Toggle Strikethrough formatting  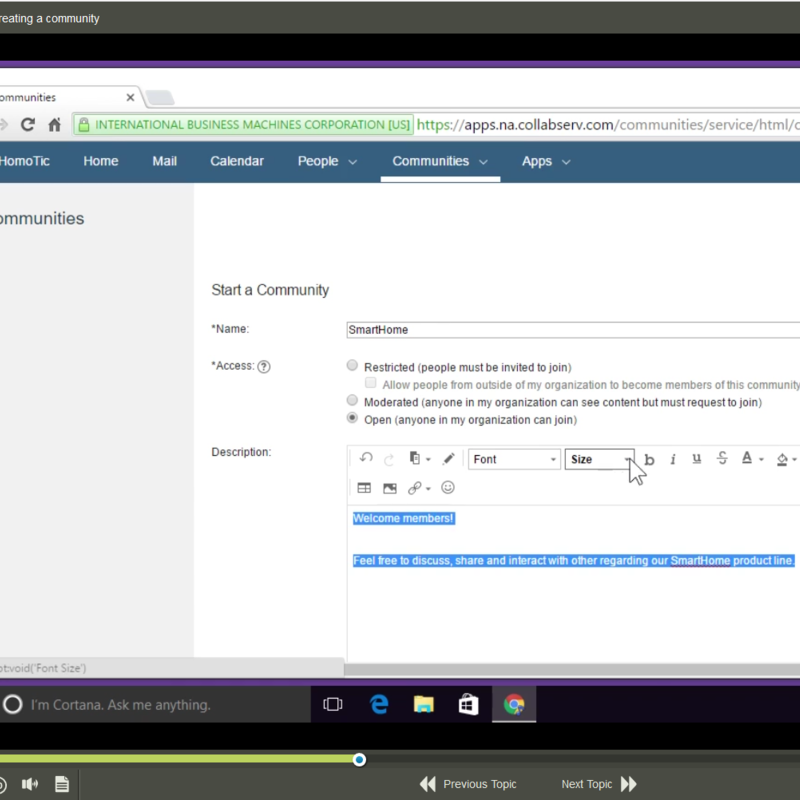click(x=722, y=458)
